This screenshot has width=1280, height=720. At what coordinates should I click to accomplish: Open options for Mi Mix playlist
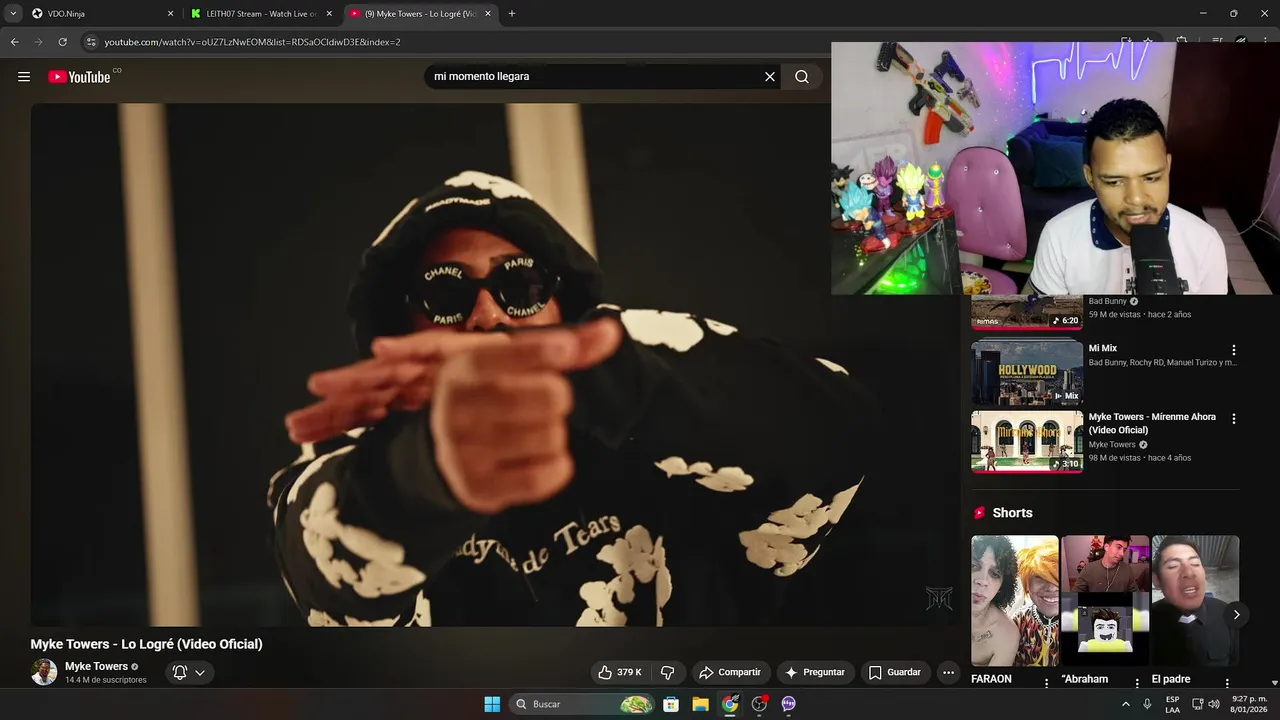tap(1234, 350)
